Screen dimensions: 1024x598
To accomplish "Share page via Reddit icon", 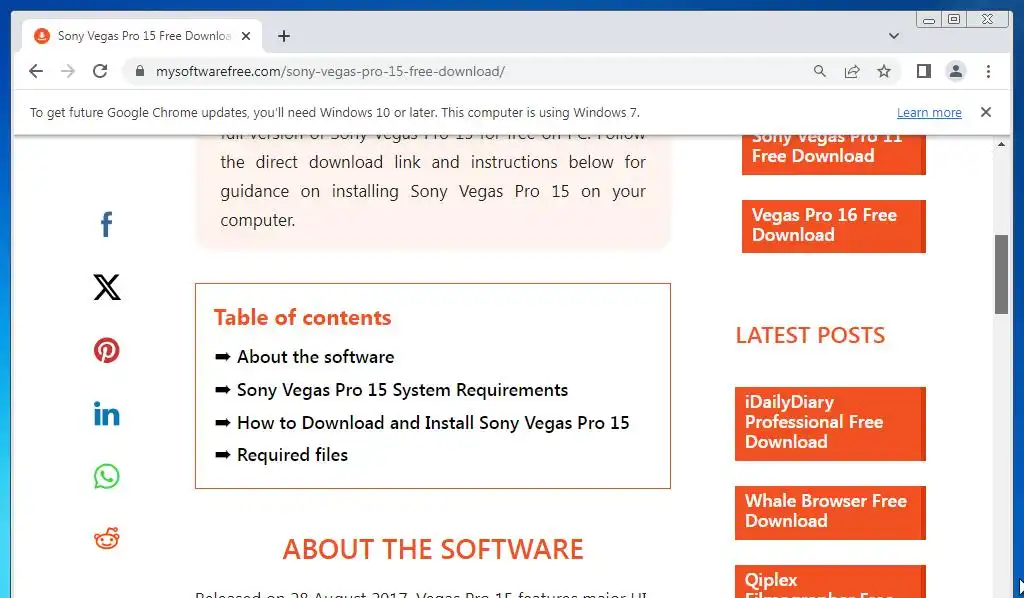I will pos(106,539).
